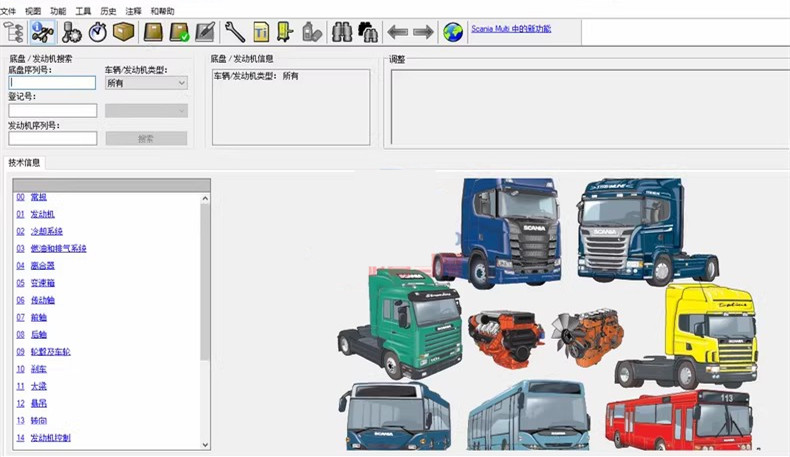Click the section list scroll-up arrow

pos(205,199)
